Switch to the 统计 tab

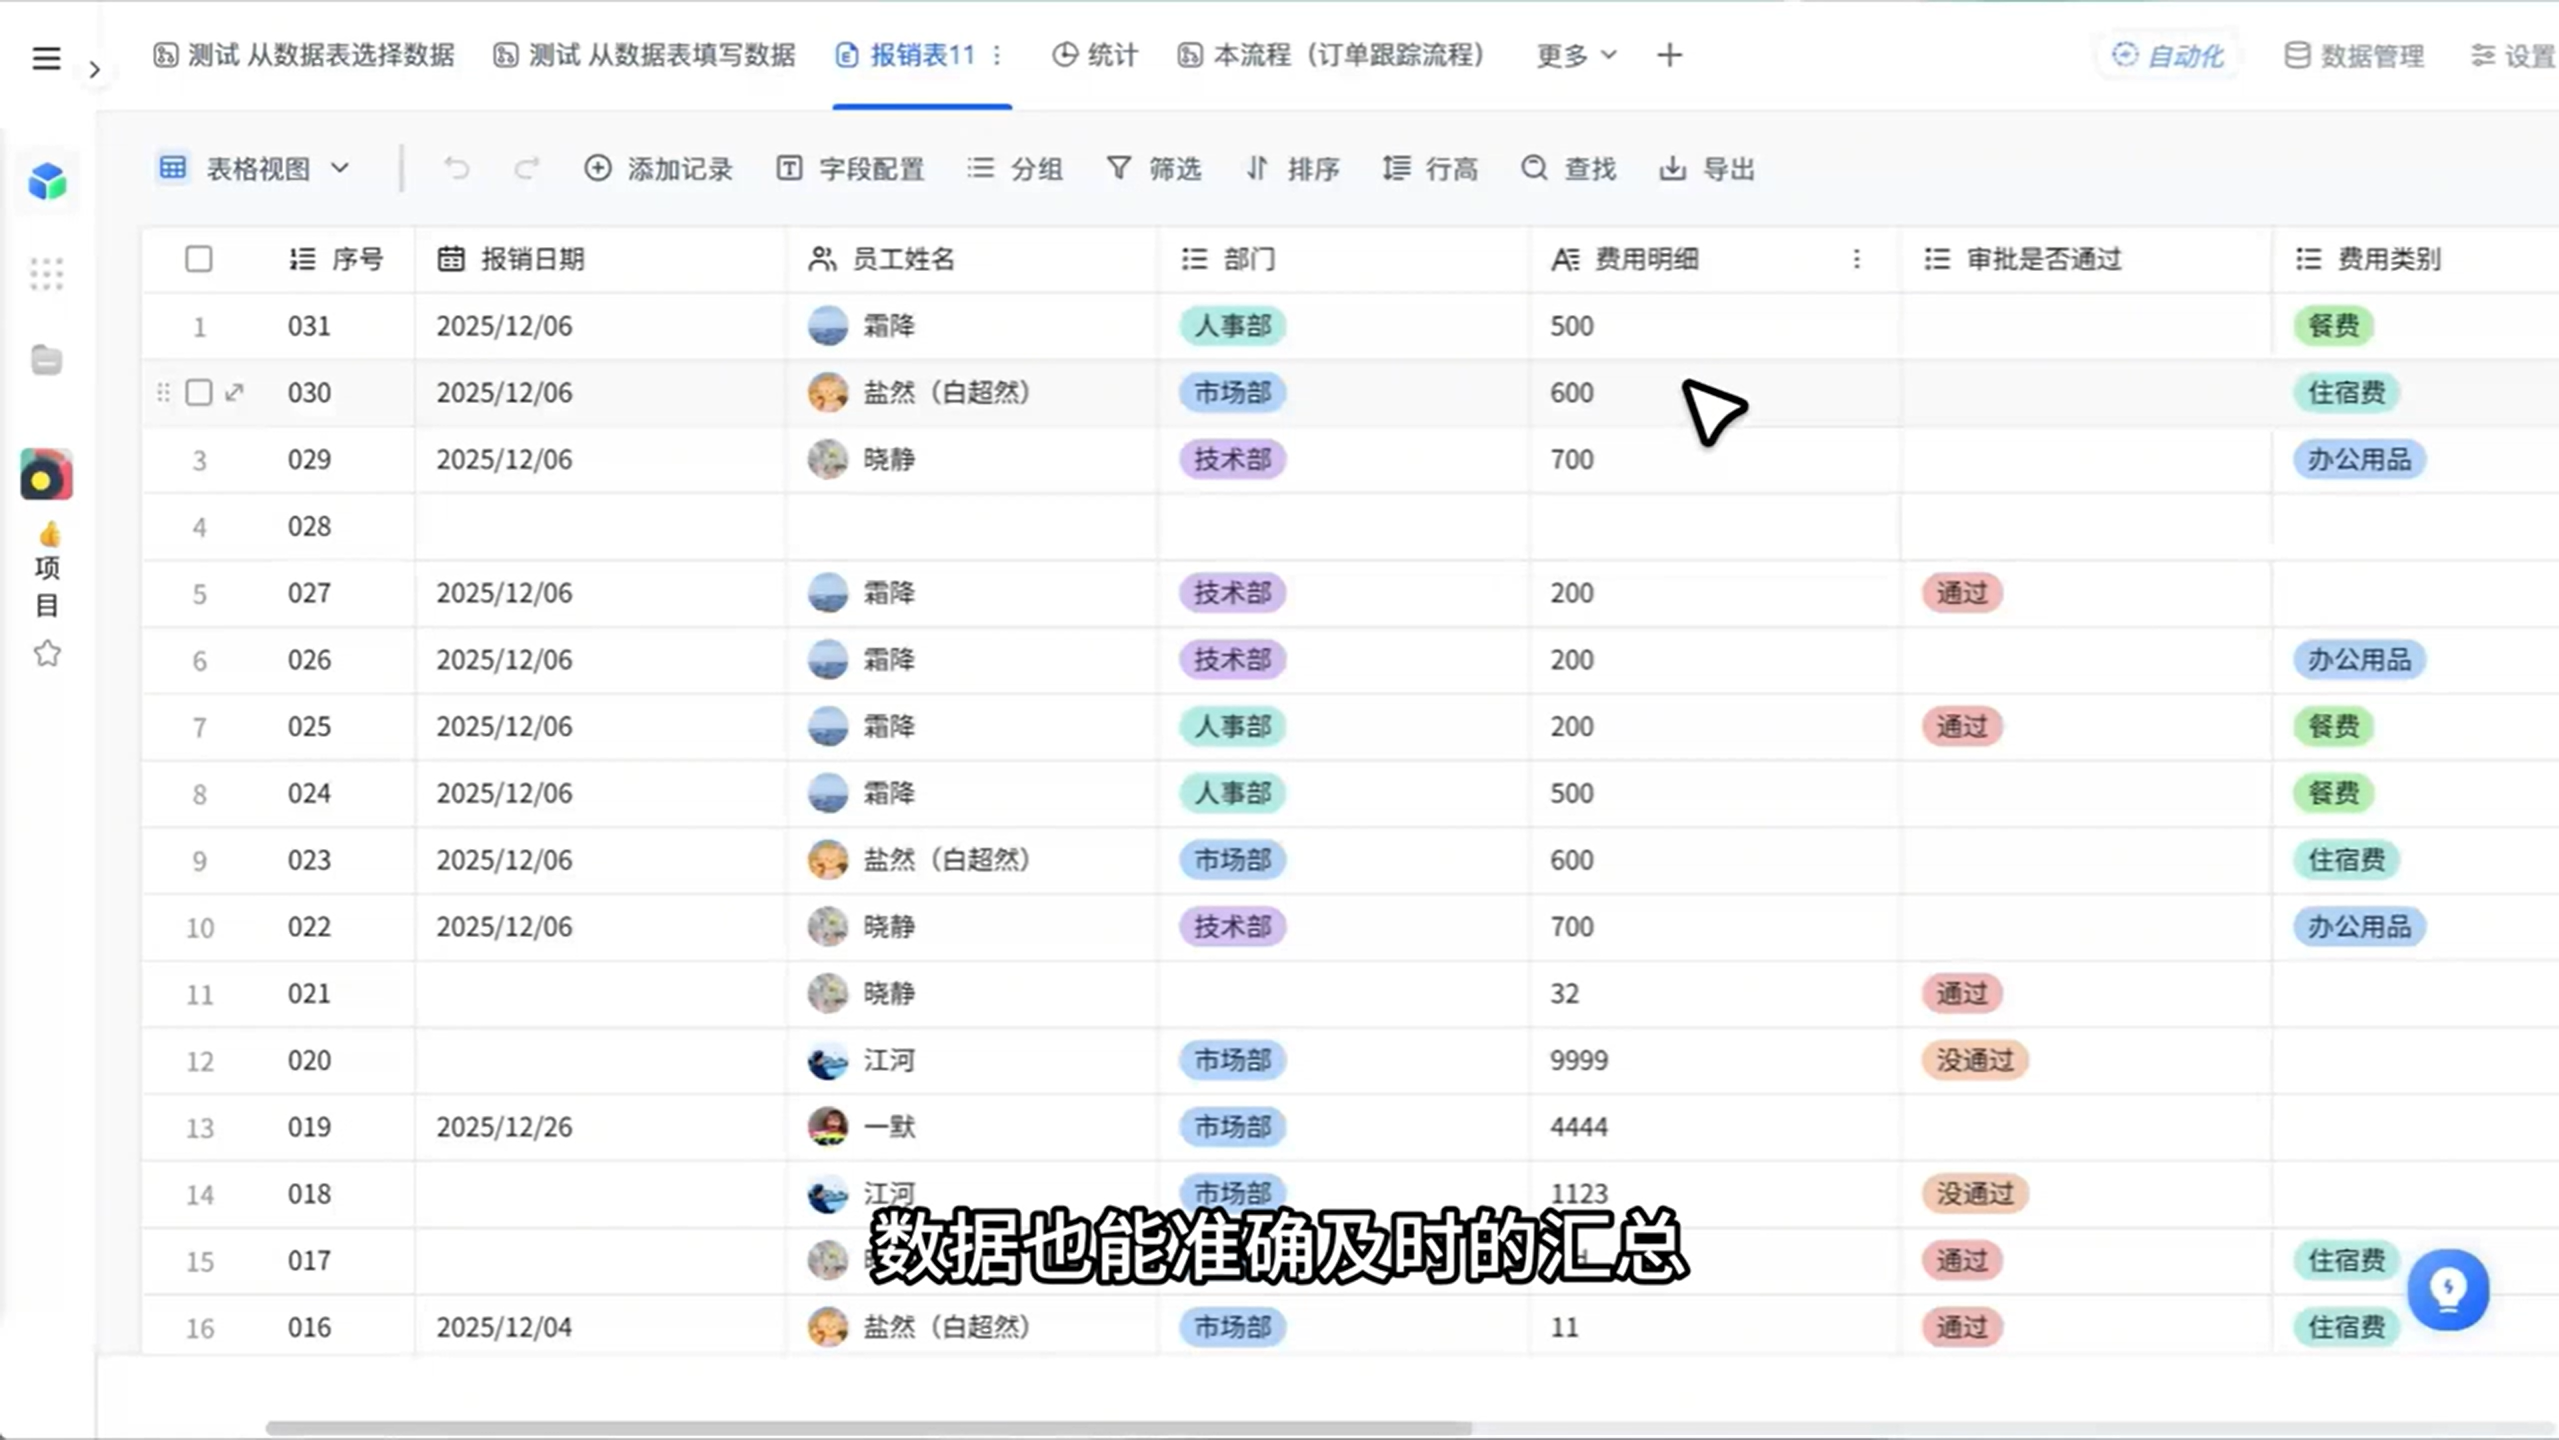(x=1095, y=55)
